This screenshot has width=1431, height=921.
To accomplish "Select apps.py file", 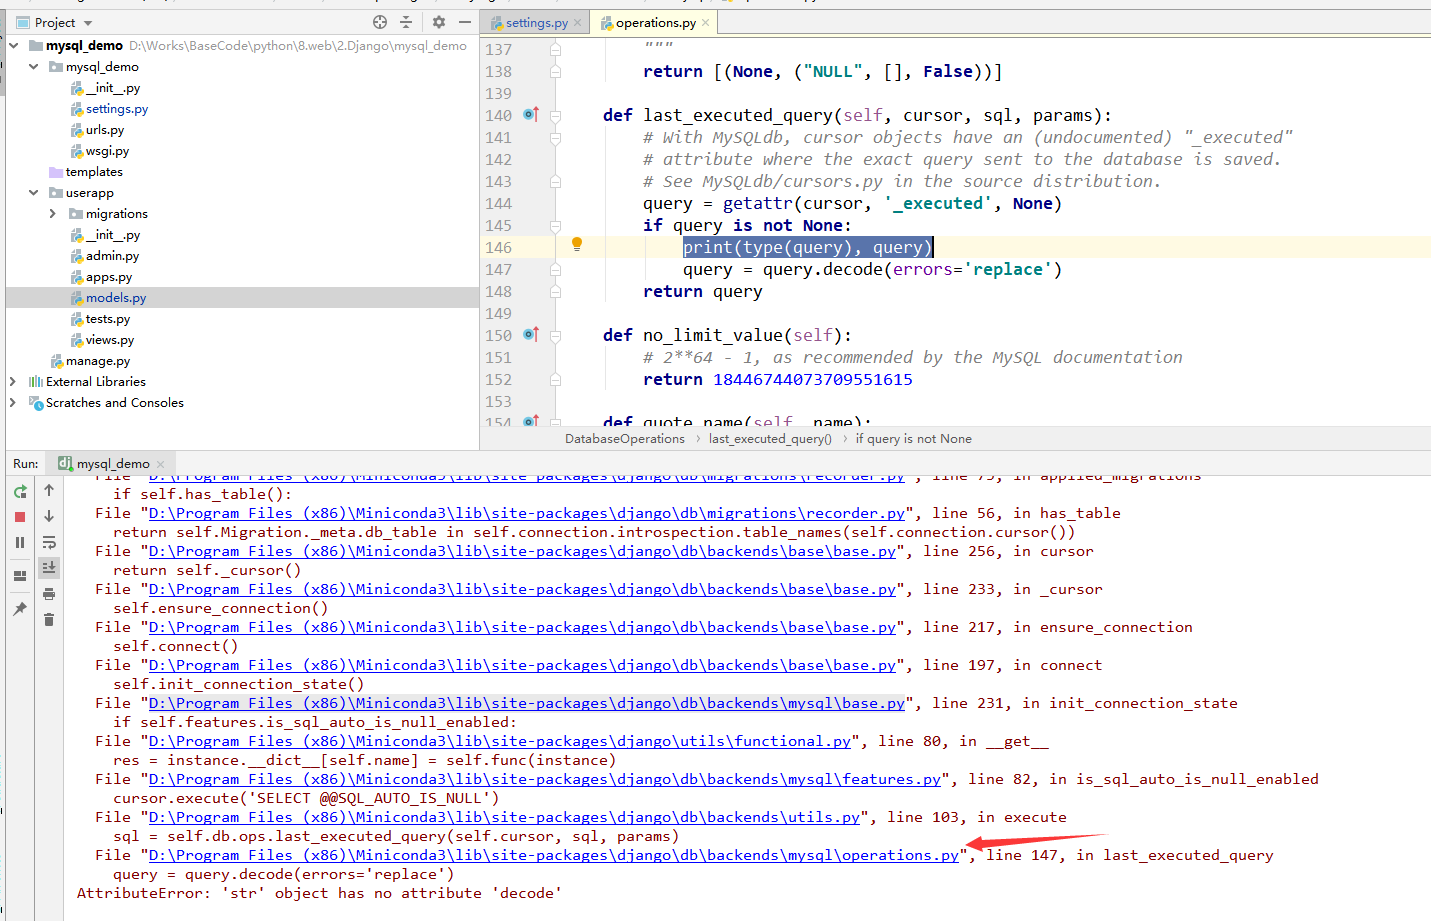I will point(108,277).
